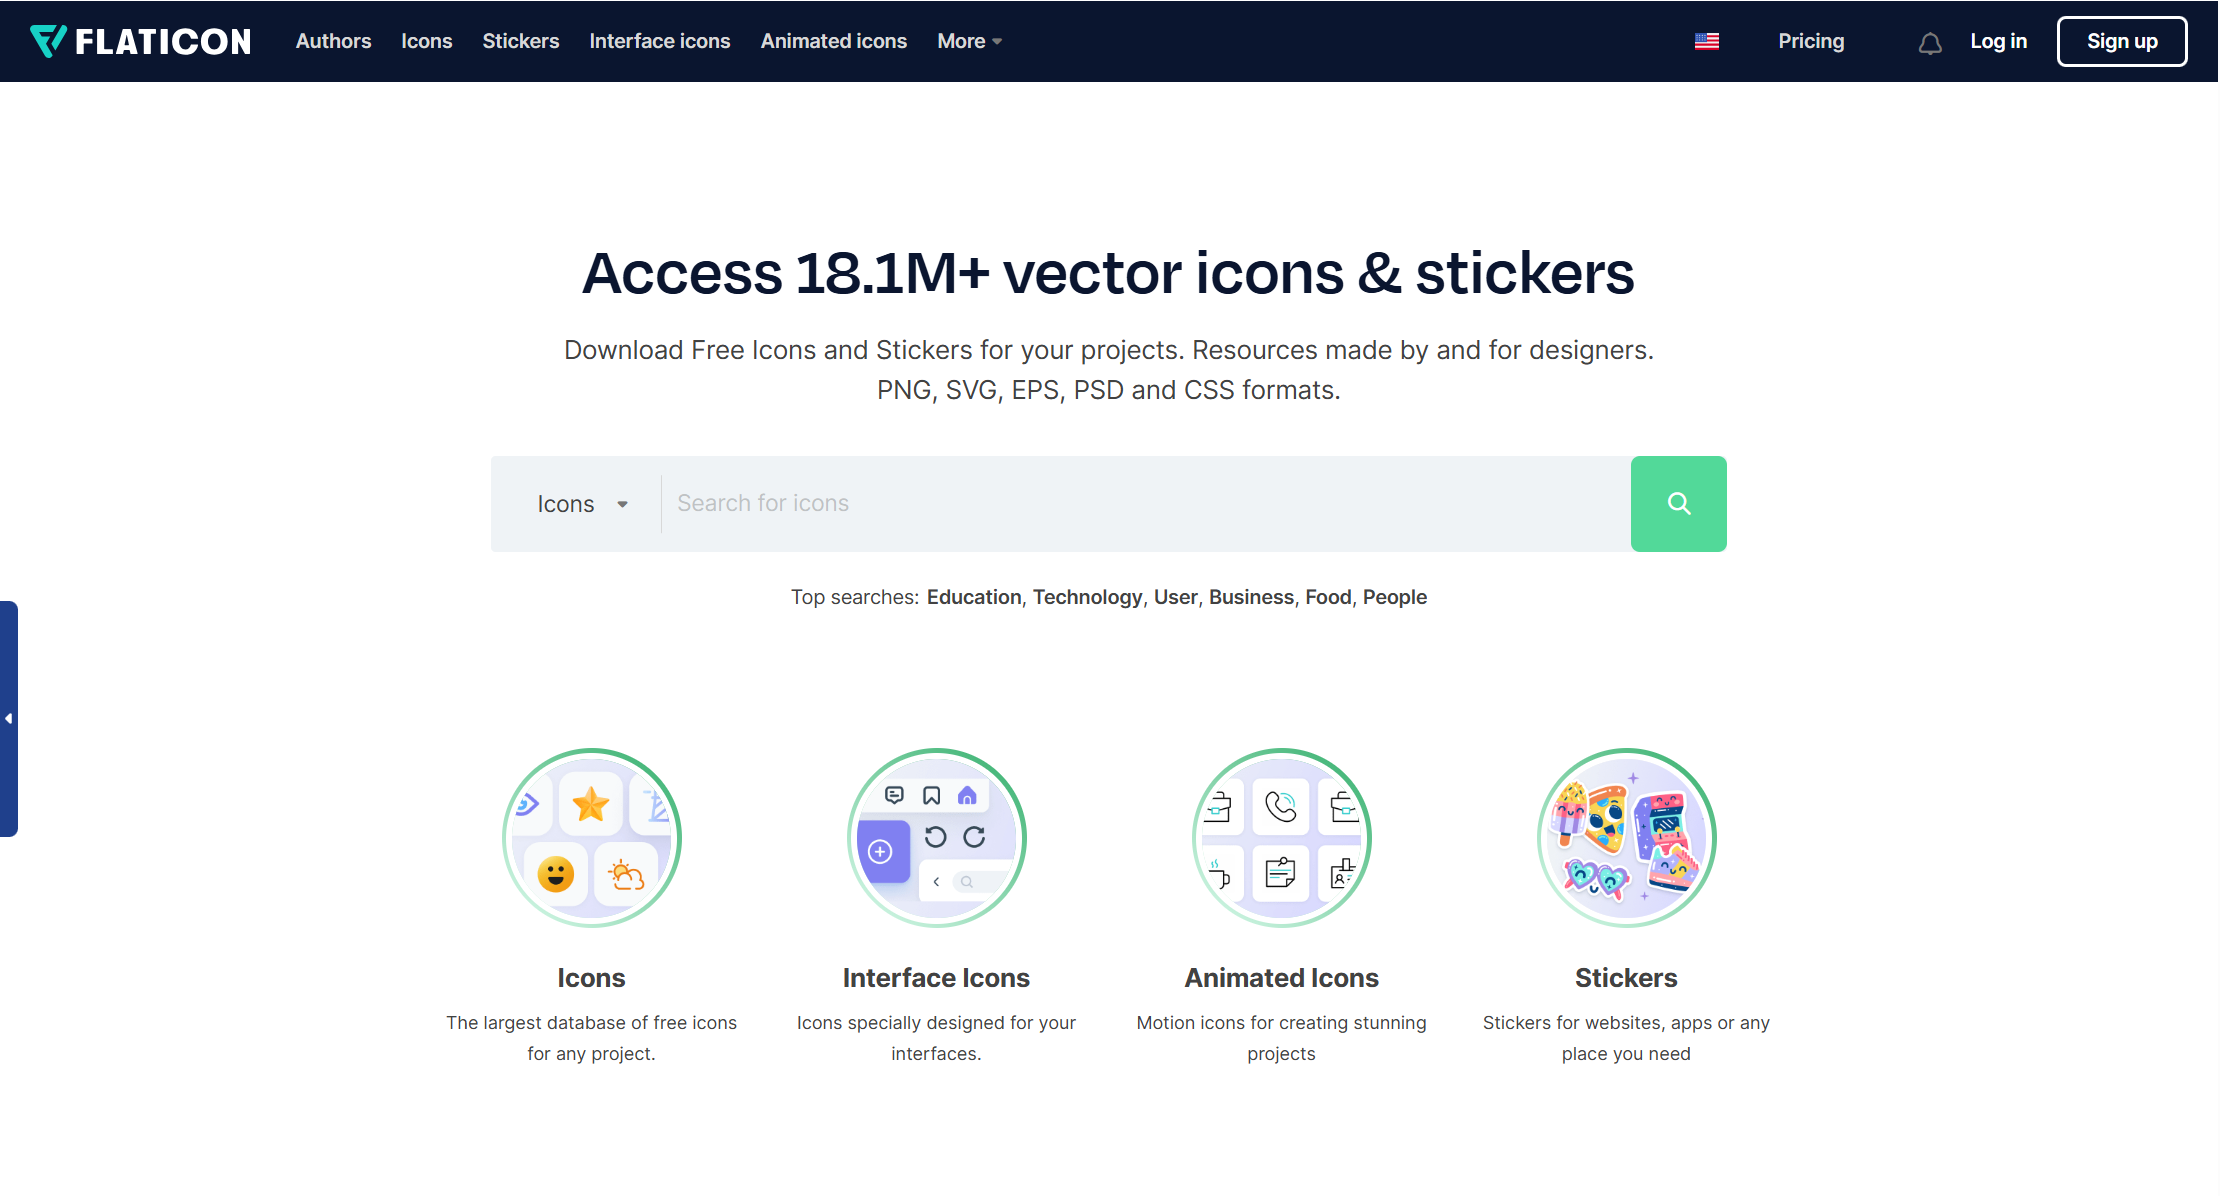Image resolution: width=2220 pixels, height=1196 pixels.
Task: Click the US flag language selector
Action: 1707,41
